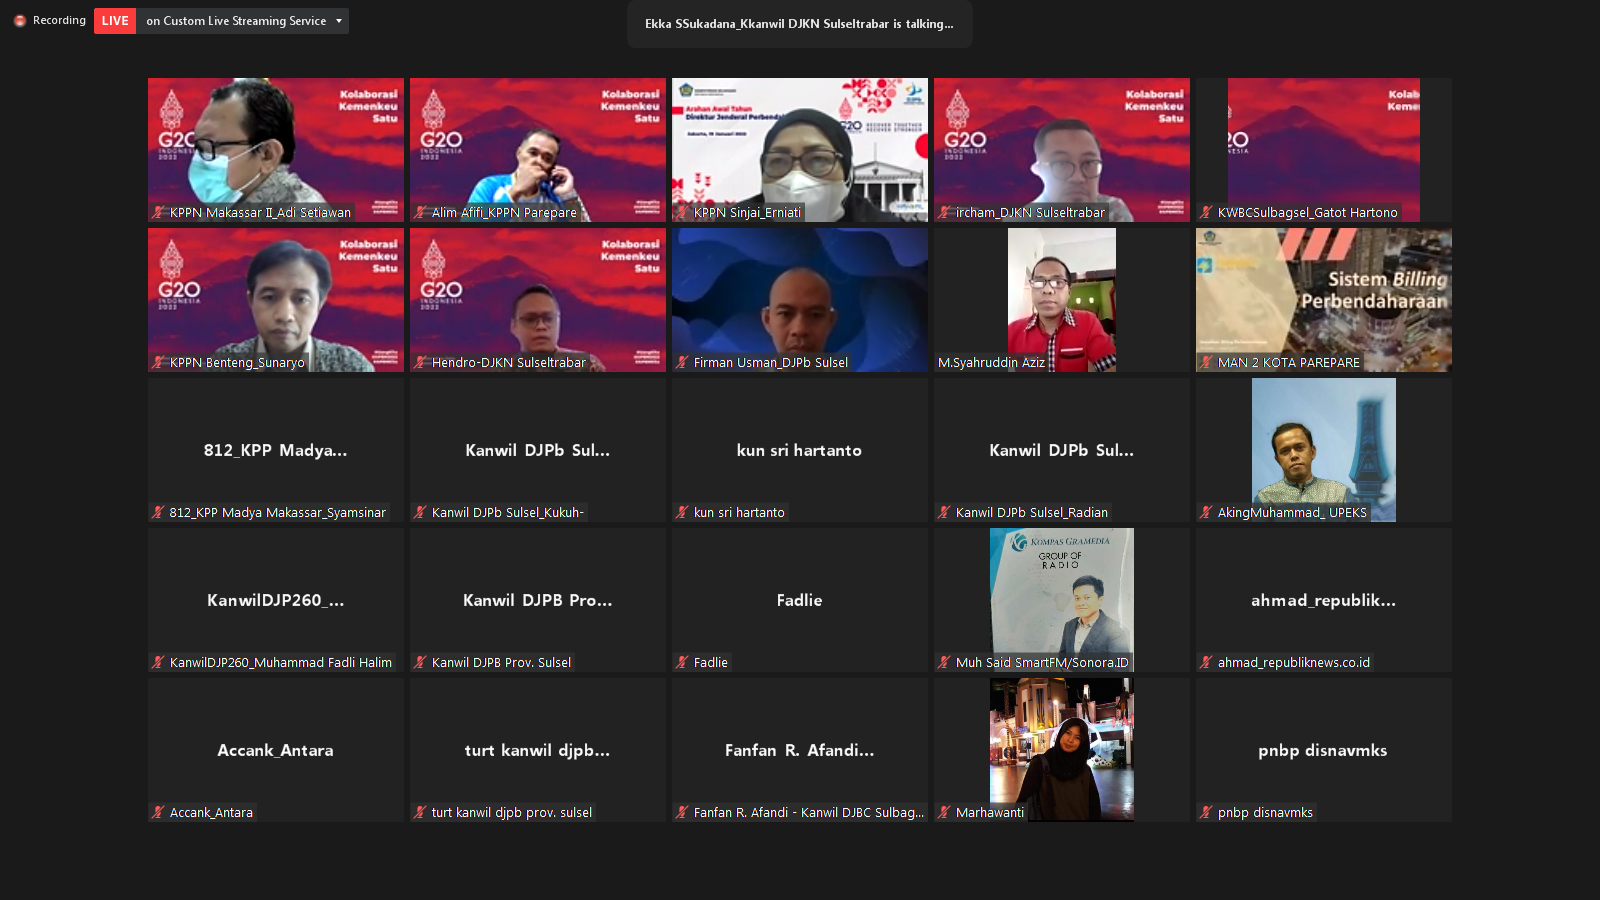Select the Marhawanti participant tile

[x=1061, y=749]
